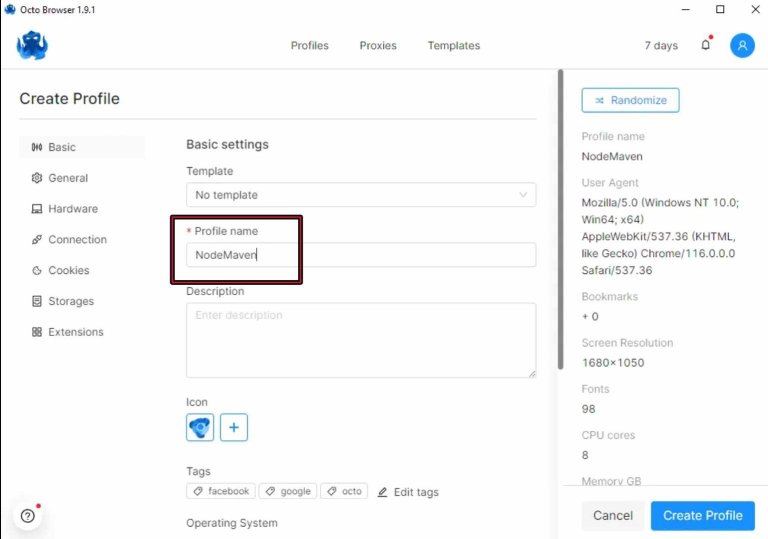Viewport: 768px width, 539px height.
Task: Click the Octo Browser logo icon
Action: 32,46
